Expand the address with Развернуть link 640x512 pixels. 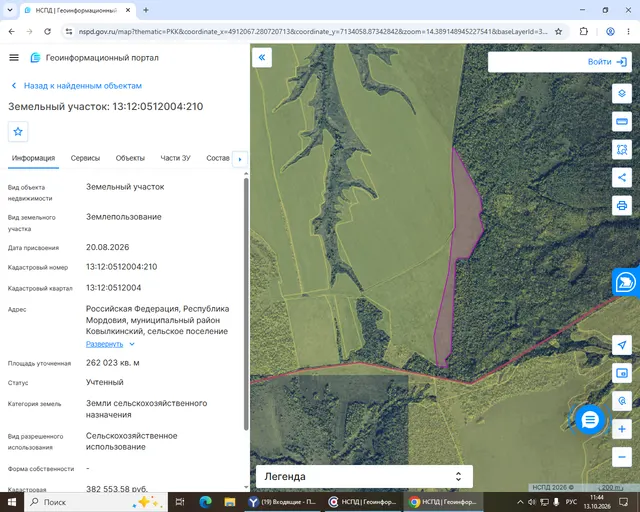(110, 344)
